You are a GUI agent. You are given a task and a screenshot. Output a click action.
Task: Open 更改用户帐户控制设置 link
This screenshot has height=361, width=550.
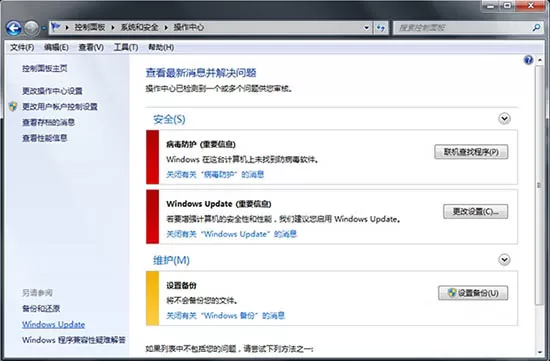60,107
